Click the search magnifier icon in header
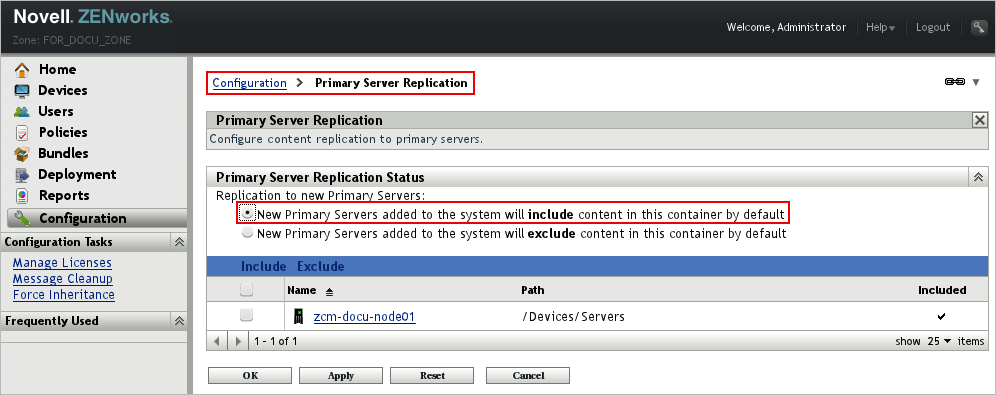This screenshot has width=996, height=395. coord(978,27)
